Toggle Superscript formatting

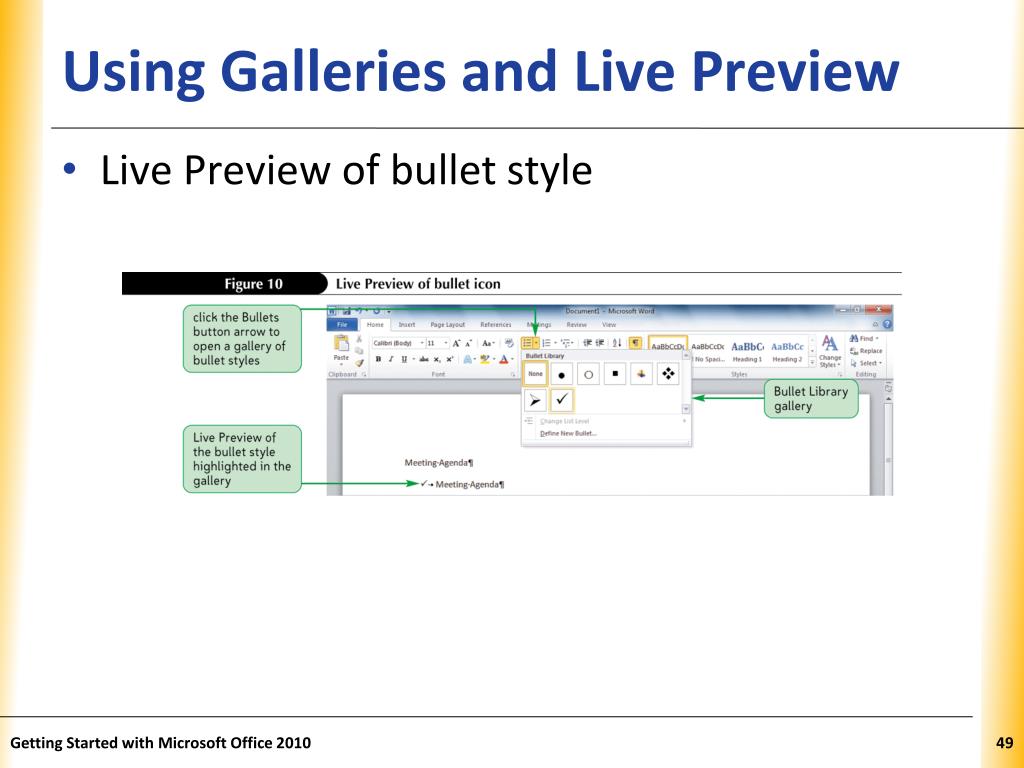449,359
